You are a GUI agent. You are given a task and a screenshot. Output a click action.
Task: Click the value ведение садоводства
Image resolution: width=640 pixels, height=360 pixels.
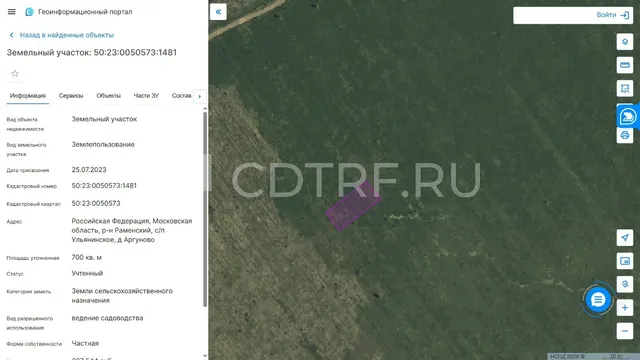click(107, 318)
